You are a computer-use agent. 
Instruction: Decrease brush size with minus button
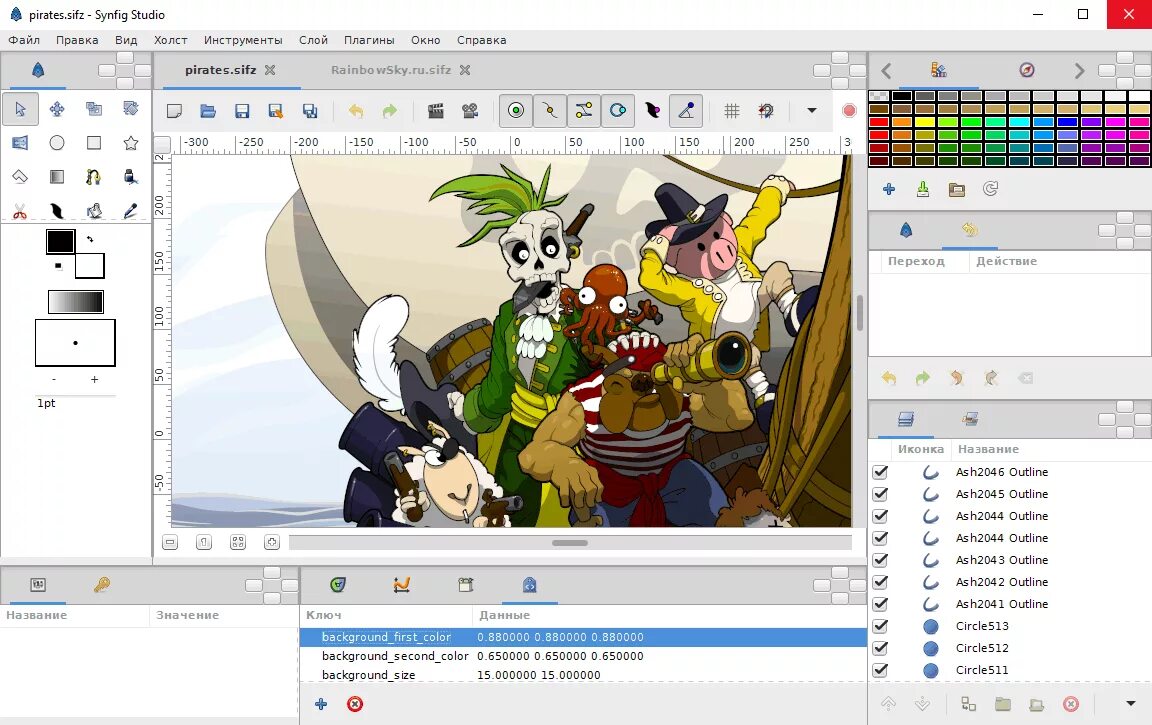click(54, 379)
